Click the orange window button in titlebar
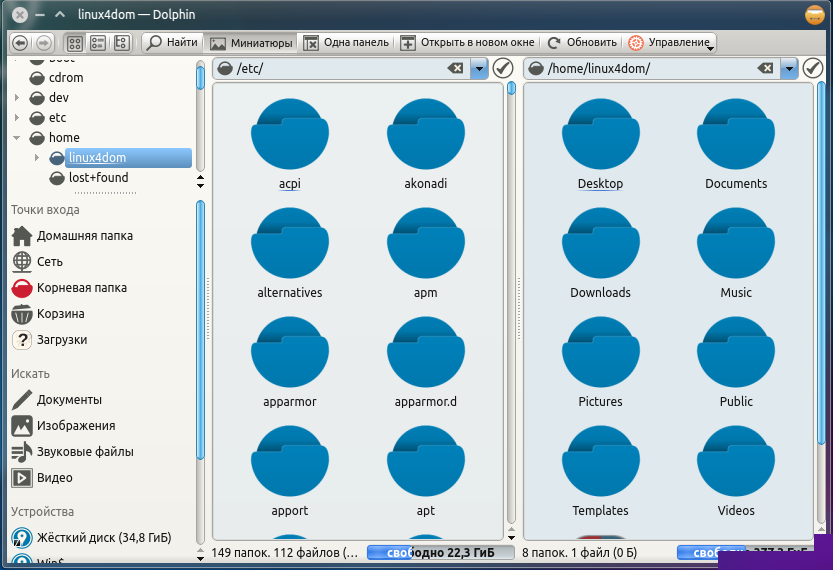Image resolution: width=833 pixels, height=570 pixels. 814,14
